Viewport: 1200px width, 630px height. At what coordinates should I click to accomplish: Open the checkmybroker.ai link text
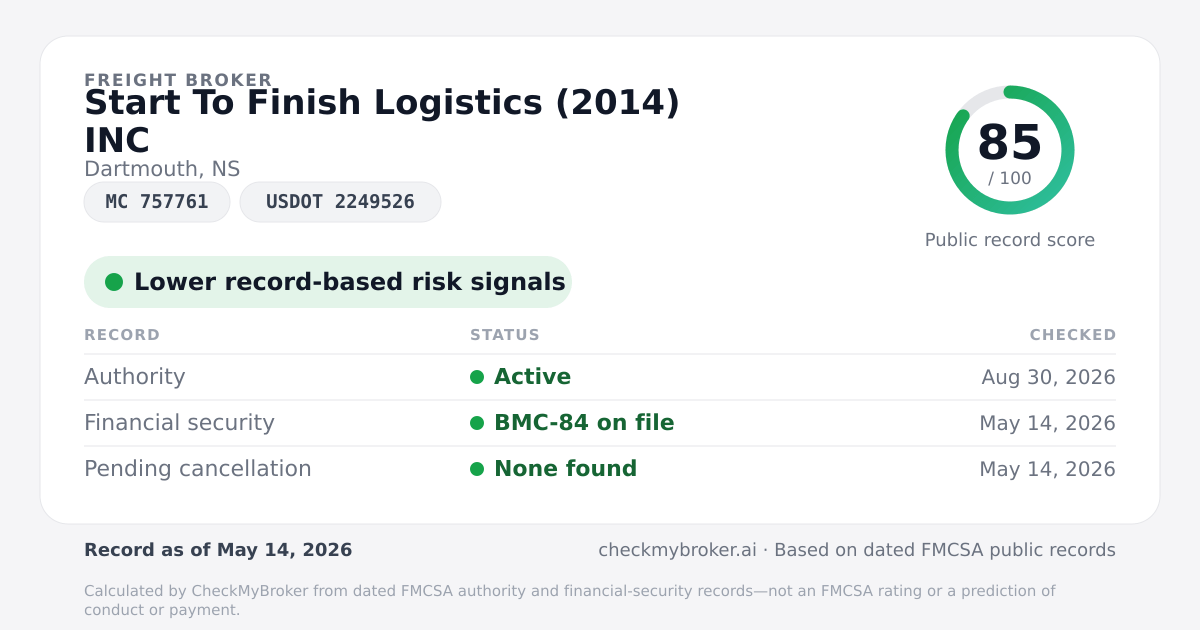coord(677,550)
